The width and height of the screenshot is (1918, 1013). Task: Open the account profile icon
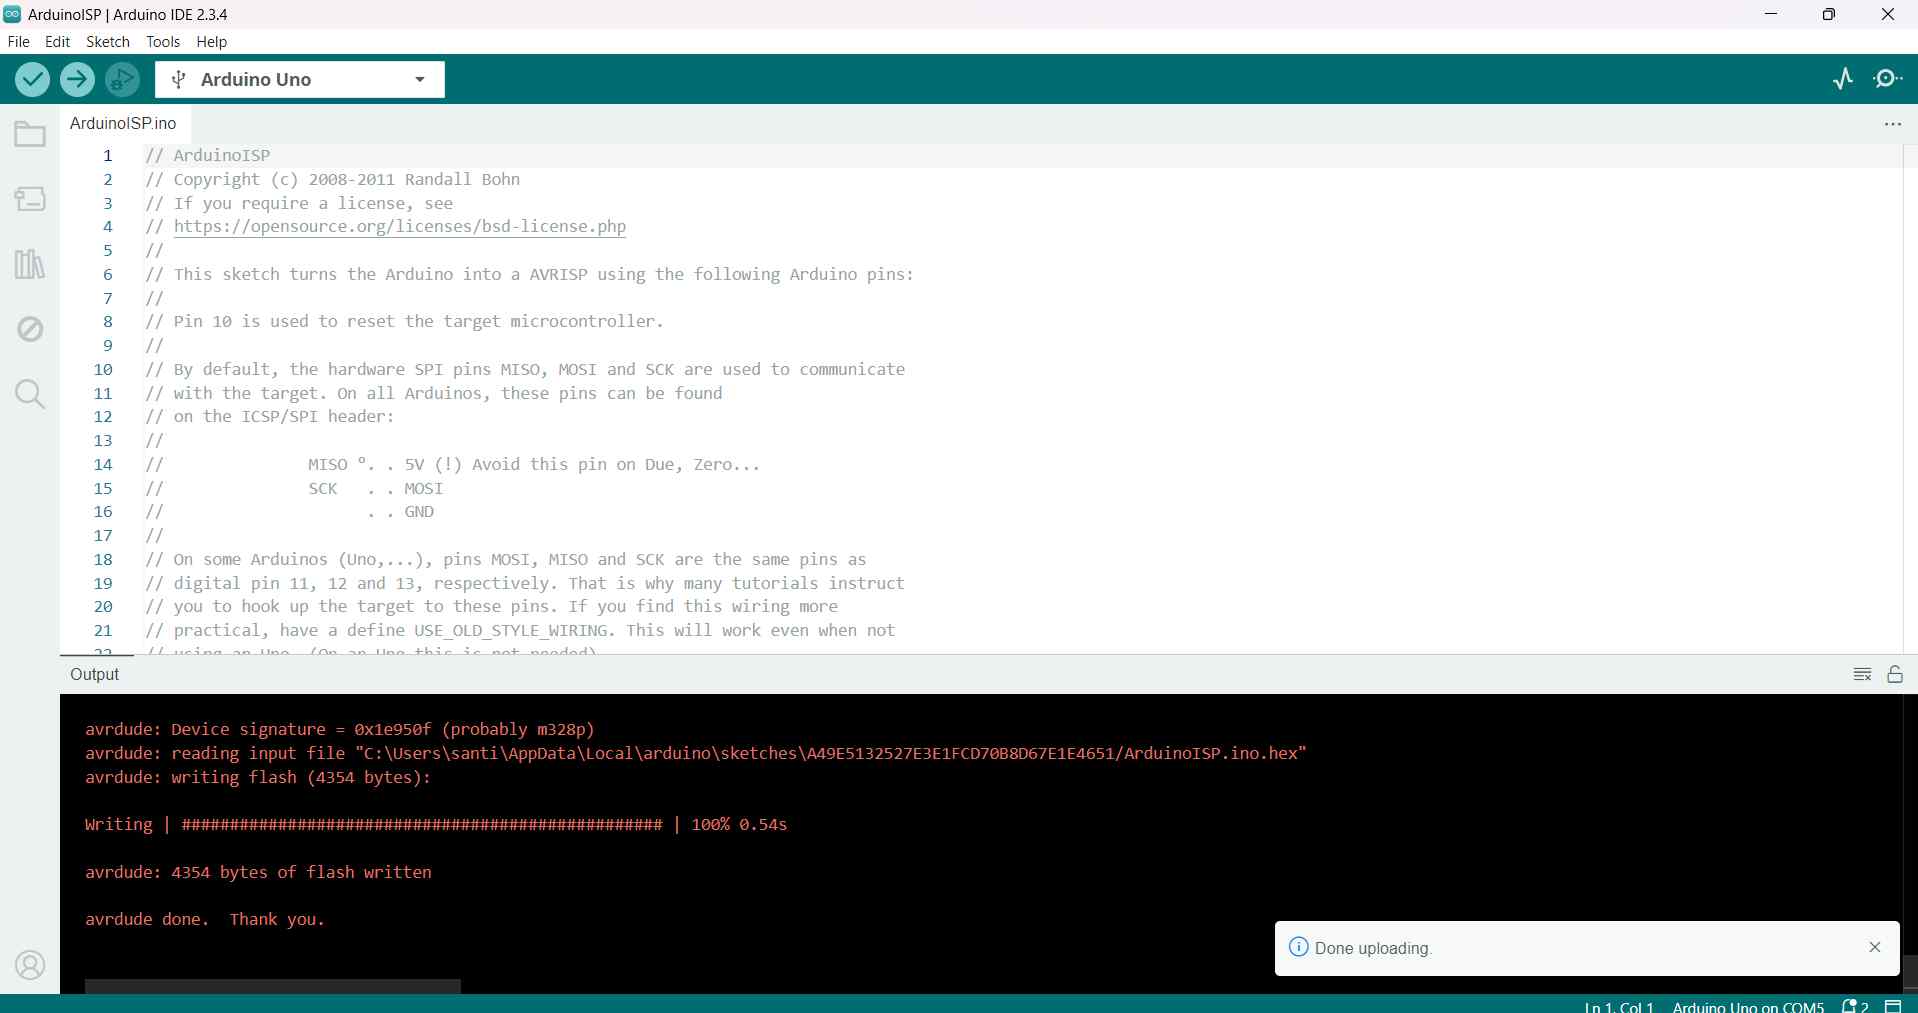coord(30,965)
